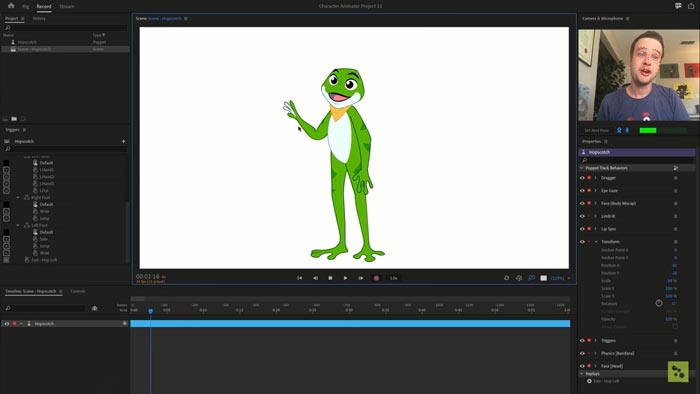Toggle camera input icon
This screenshot has height=394, width=700.
pos(619,130)
